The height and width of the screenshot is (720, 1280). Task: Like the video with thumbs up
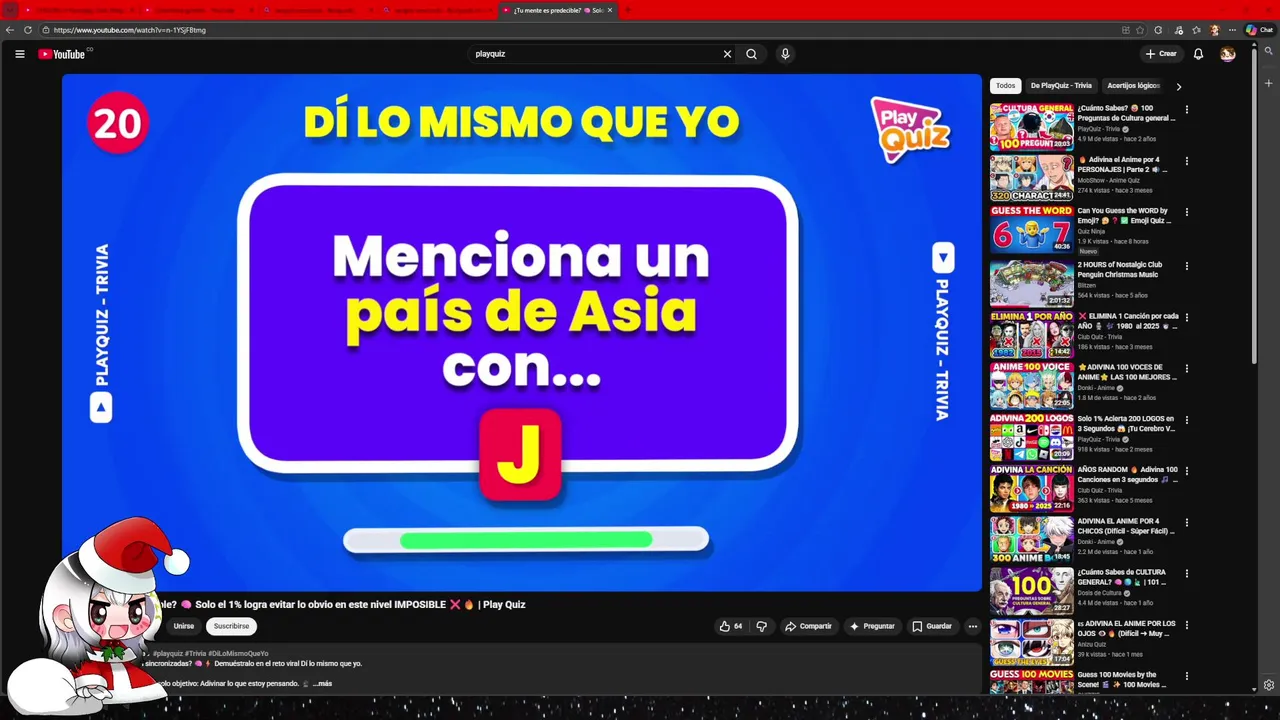click(730, 626)
